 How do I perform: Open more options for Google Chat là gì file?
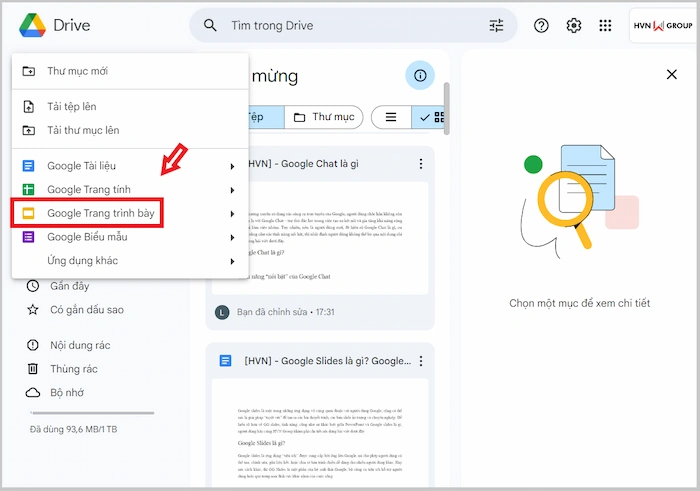pos(421,164)
